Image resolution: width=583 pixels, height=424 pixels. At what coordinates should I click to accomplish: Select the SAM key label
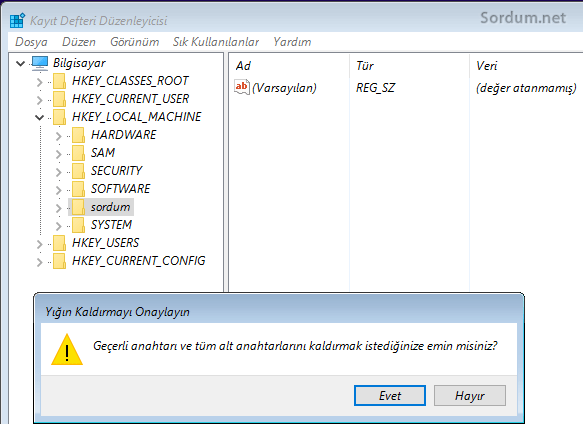pyautogui.click(x=103, y=152)
